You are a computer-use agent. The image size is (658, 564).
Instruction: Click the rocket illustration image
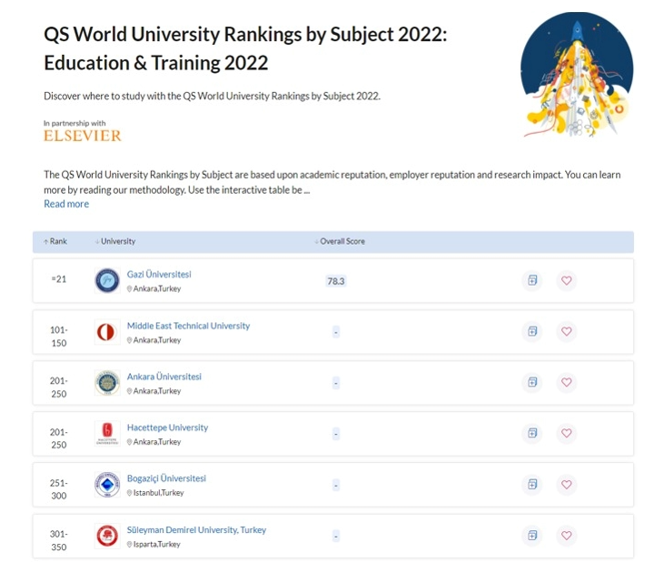pos(577,75)
